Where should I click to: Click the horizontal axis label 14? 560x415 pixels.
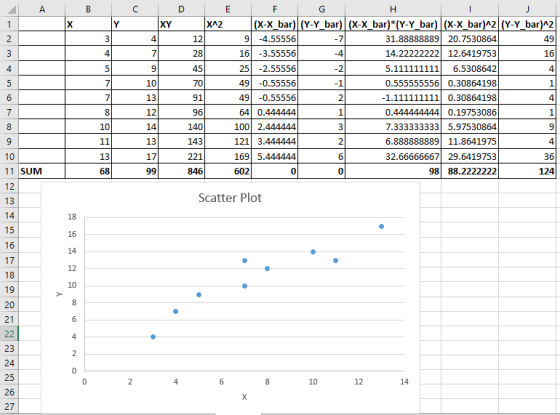tap(404, 382)
